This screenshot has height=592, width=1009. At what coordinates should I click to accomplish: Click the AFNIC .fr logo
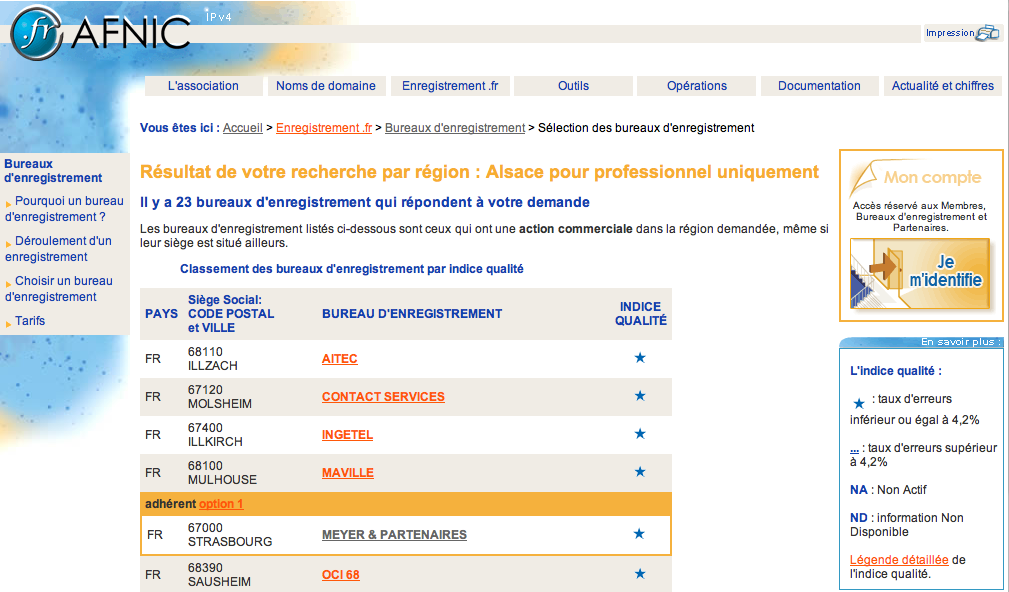coord(101,32)
